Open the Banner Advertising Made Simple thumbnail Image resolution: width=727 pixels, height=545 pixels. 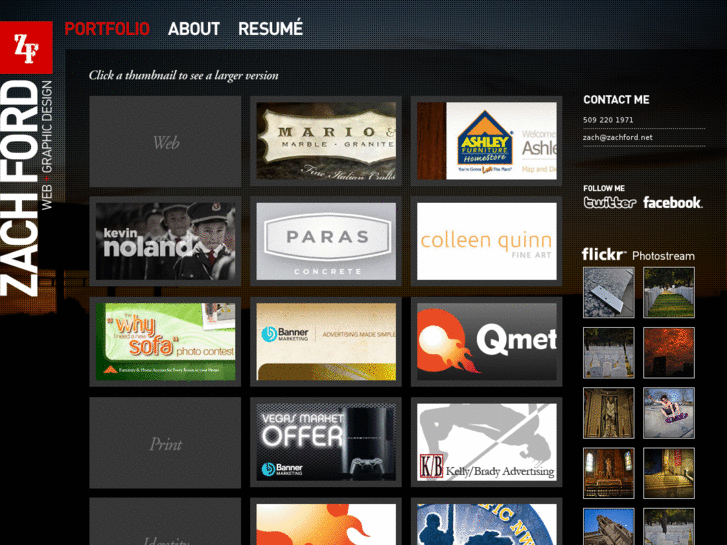[326, 342]
